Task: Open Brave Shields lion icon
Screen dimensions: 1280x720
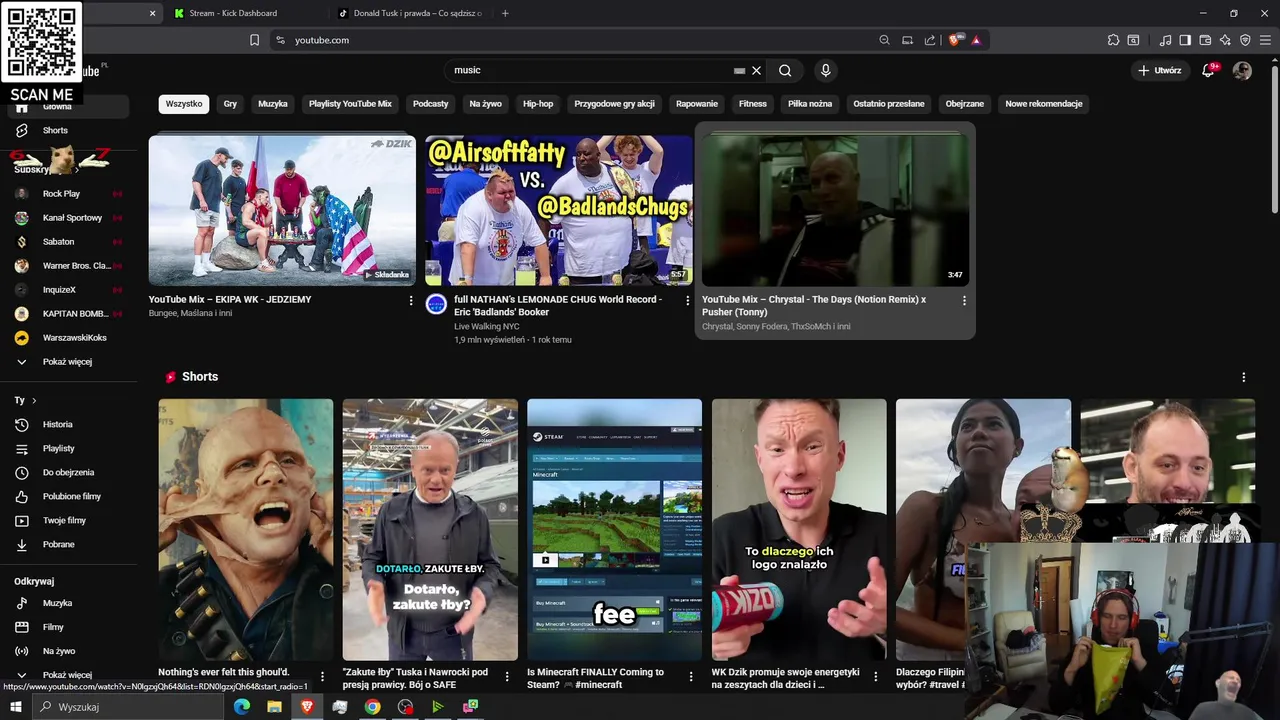Action: pos(955,40)
